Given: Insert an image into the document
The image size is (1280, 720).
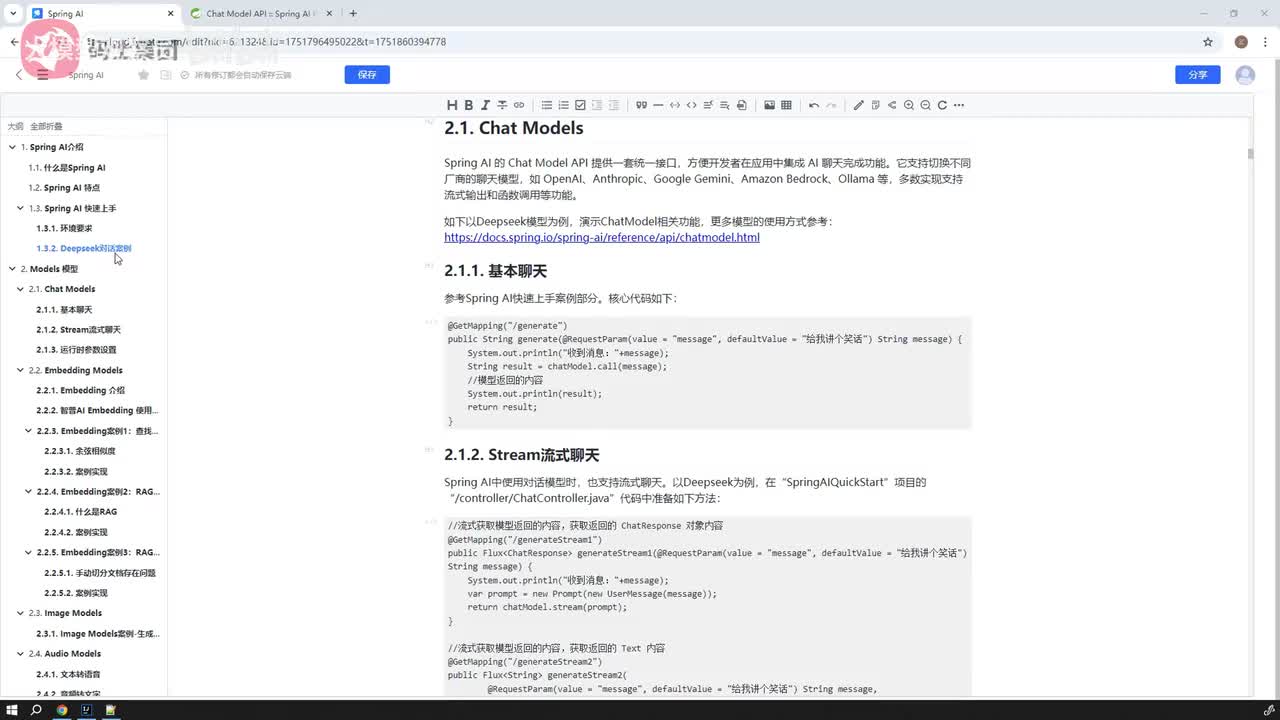Looking at the screenshot, I should tap(769, 105).
